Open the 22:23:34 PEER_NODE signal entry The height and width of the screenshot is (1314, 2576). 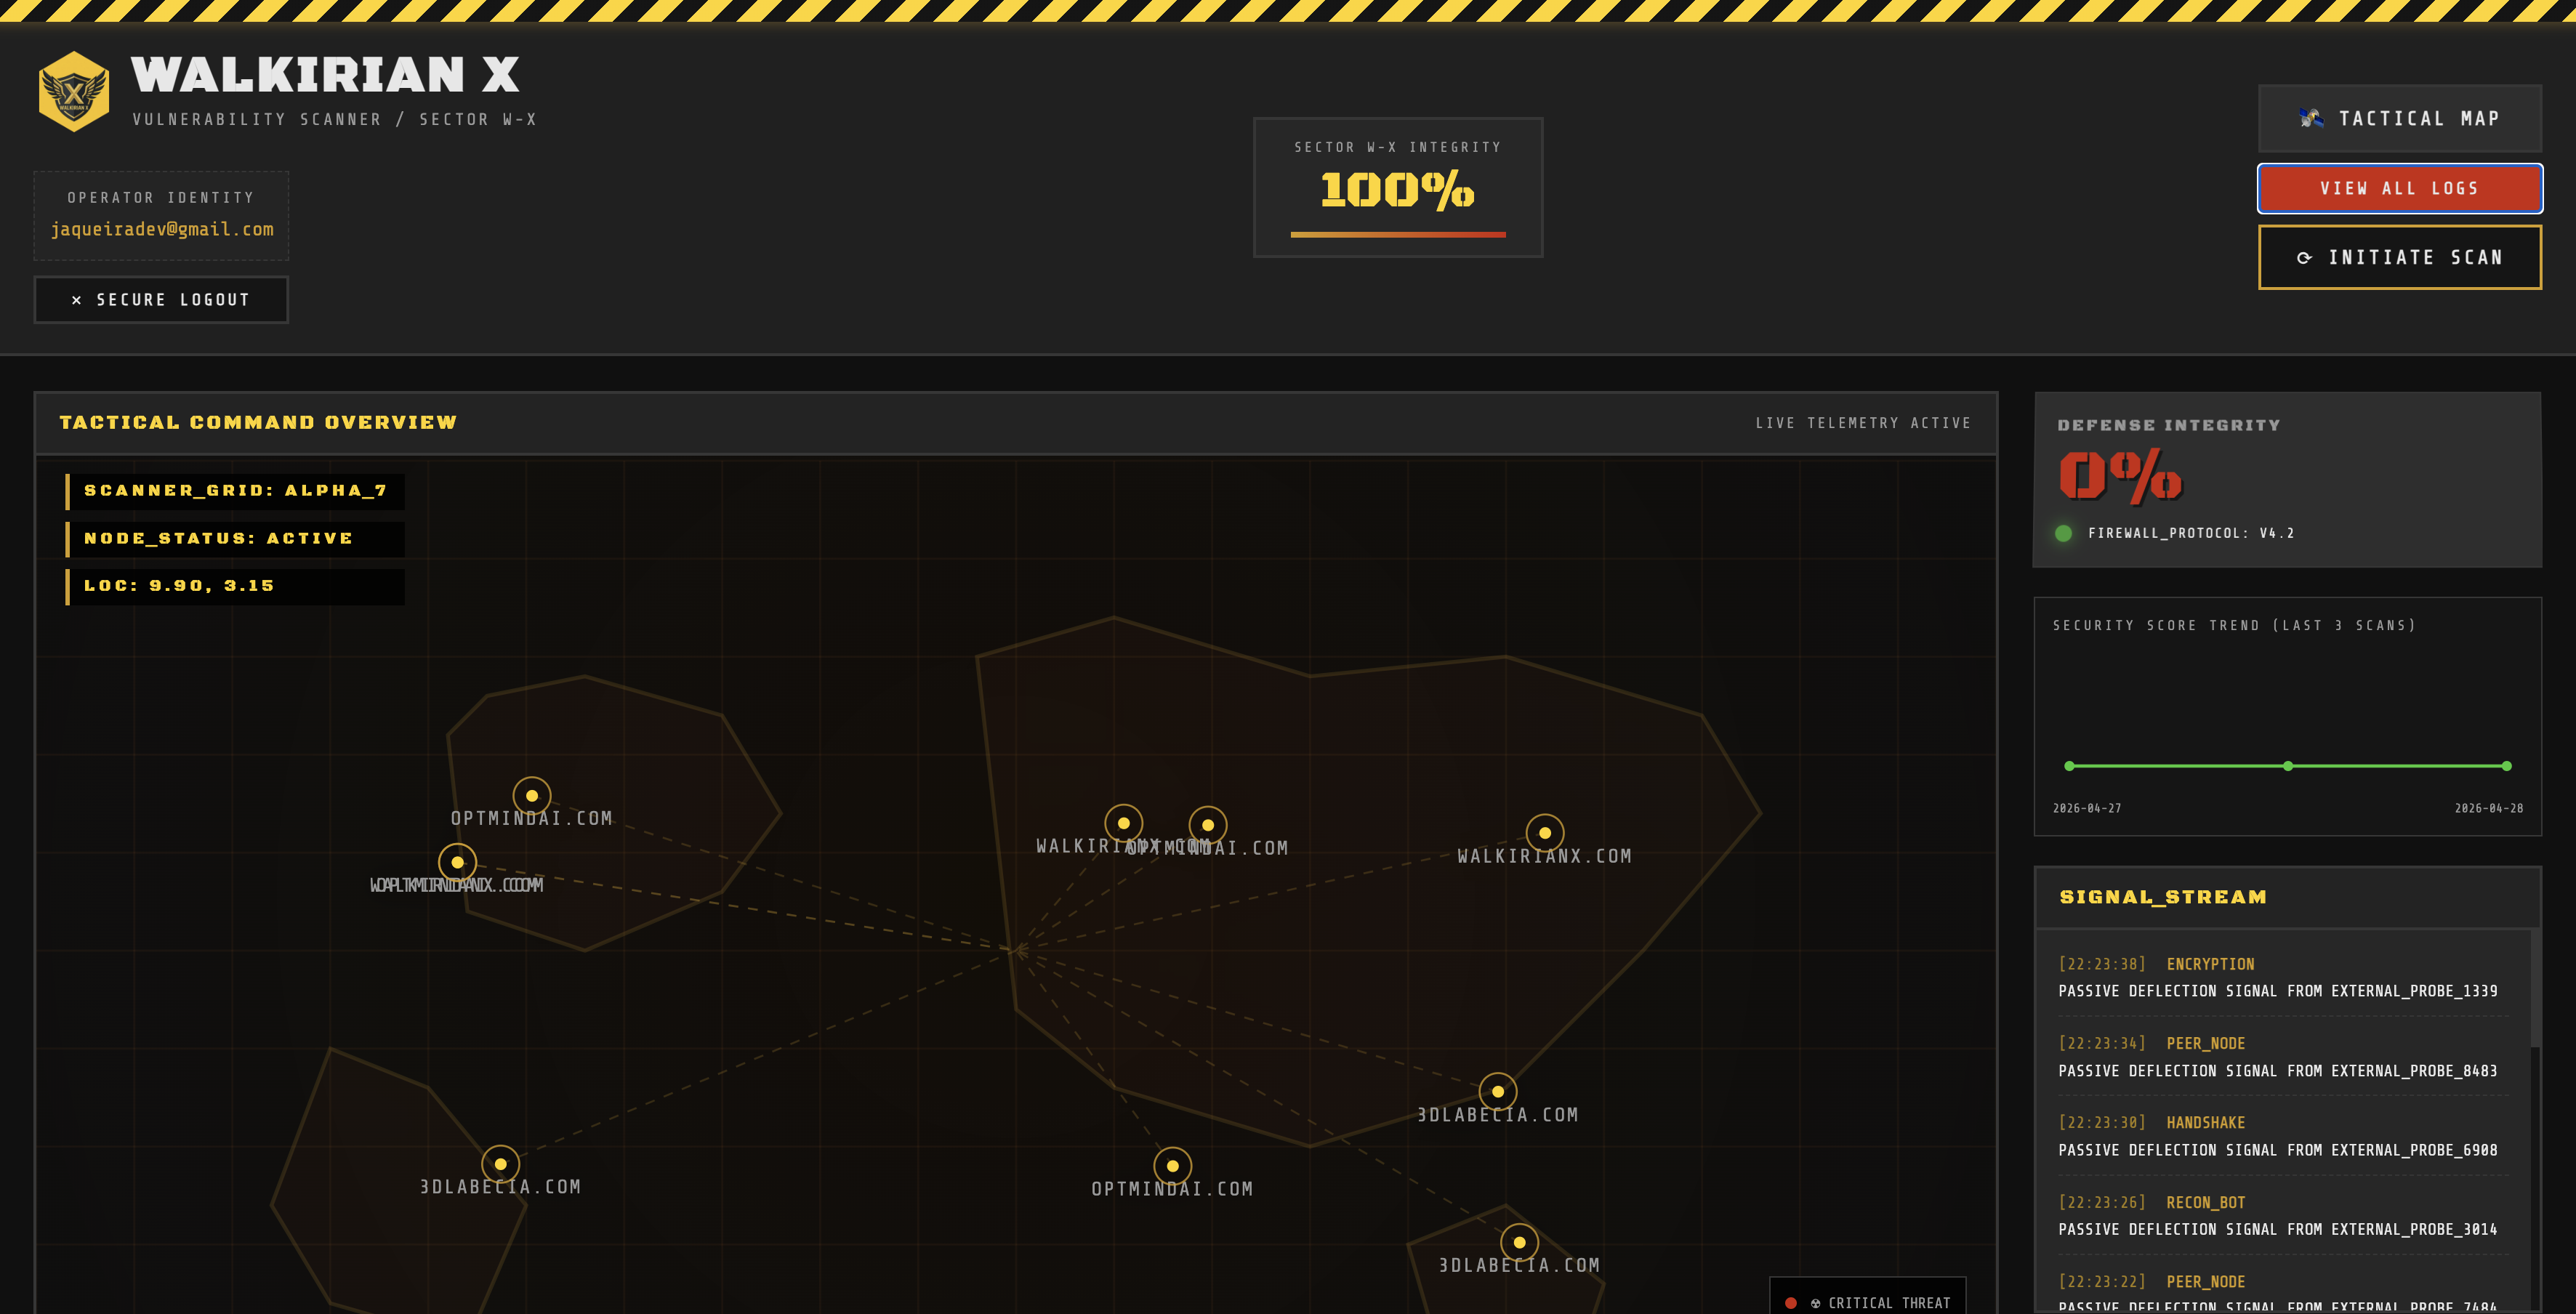[x=2283, y=1057]
